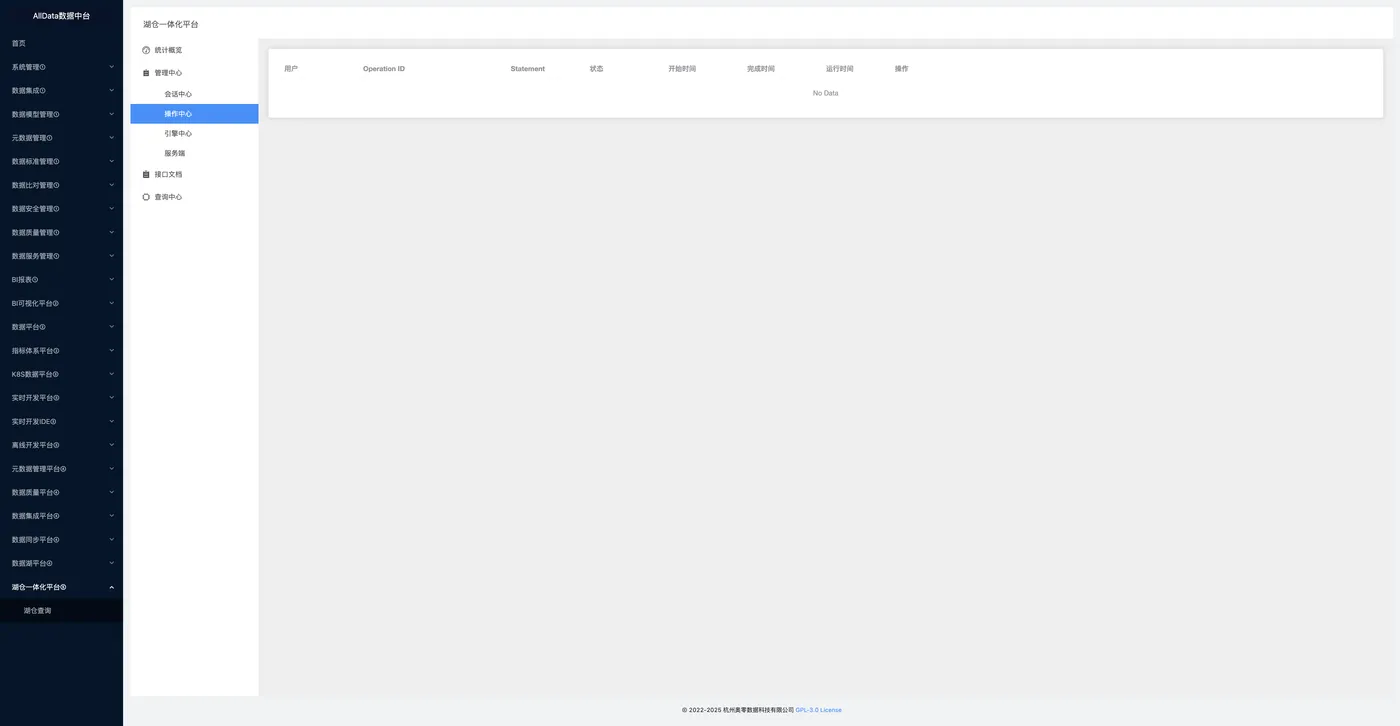Open the K8S数据平台 sidebar menu
Viewport: 1400px width, 726px height.
pyautogui.click(x=61, y=374)
